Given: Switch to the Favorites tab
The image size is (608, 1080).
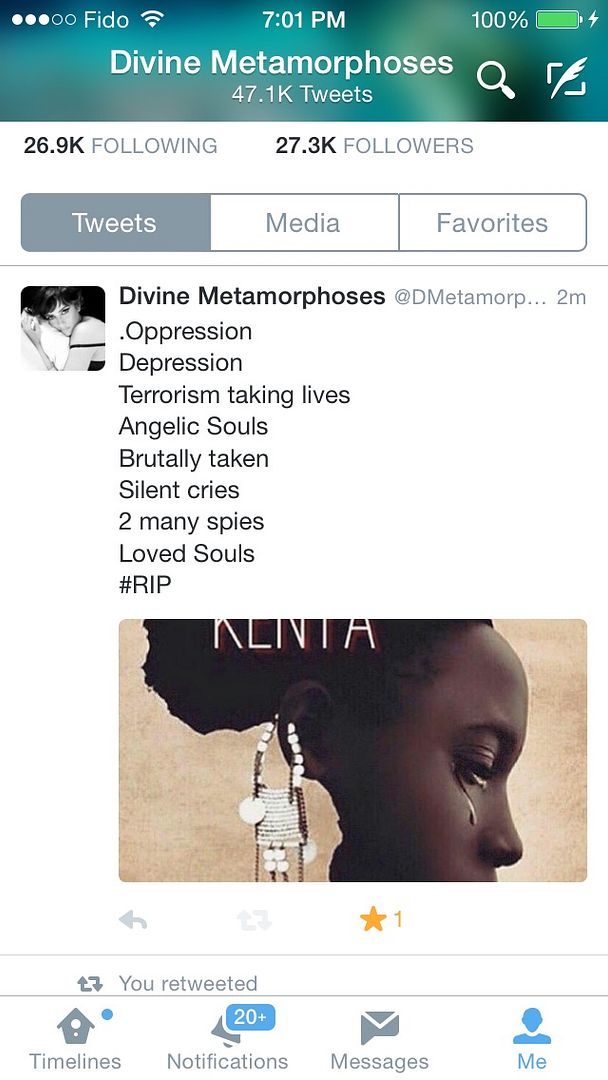Looking at the screenshot, I should [x=492, y=222].
